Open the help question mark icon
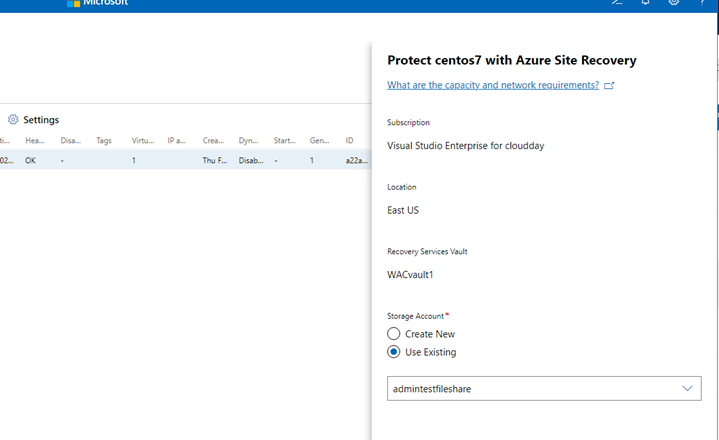Image resolution: width=719 pixels, height=440 pixels. [702, 2]
